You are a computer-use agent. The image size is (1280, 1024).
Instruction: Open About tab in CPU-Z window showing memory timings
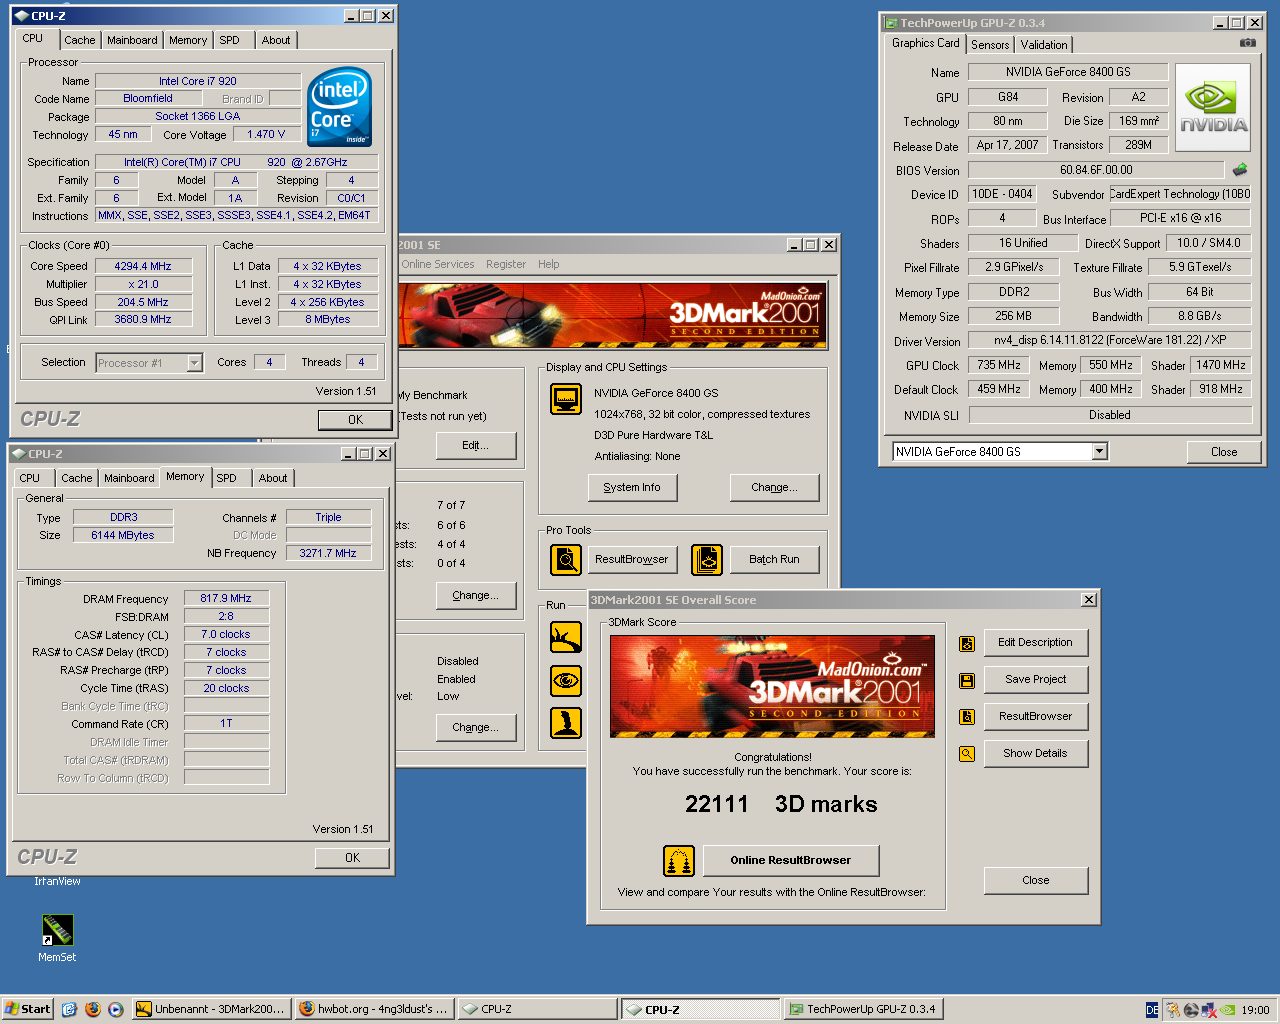(273, 478)
